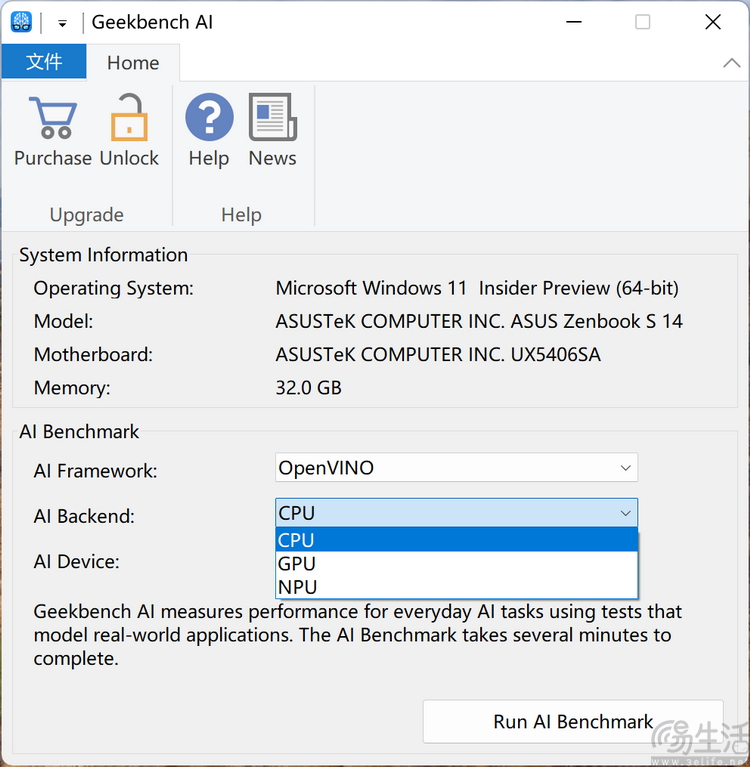Viewport: 750px width, 767px height.
Task: Open the AI Framework OpenVINO dropdown
Action: pyautogui.click(x=456, y=468)
